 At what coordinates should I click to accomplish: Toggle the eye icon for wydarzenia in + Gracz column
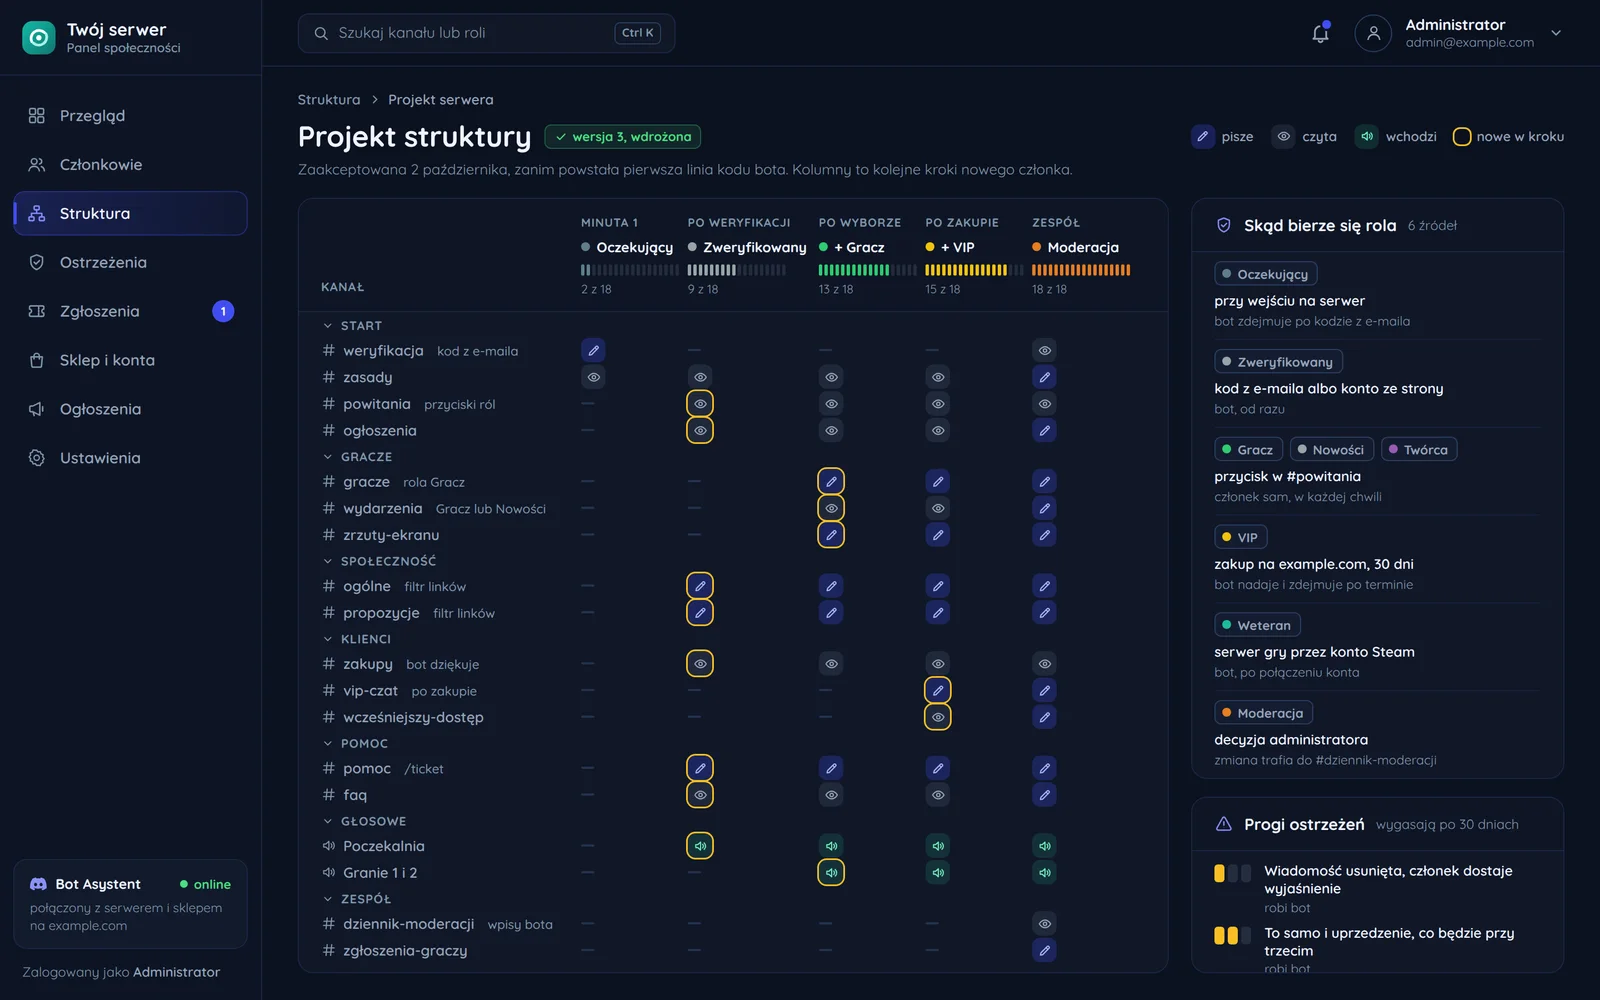point(831,508)
